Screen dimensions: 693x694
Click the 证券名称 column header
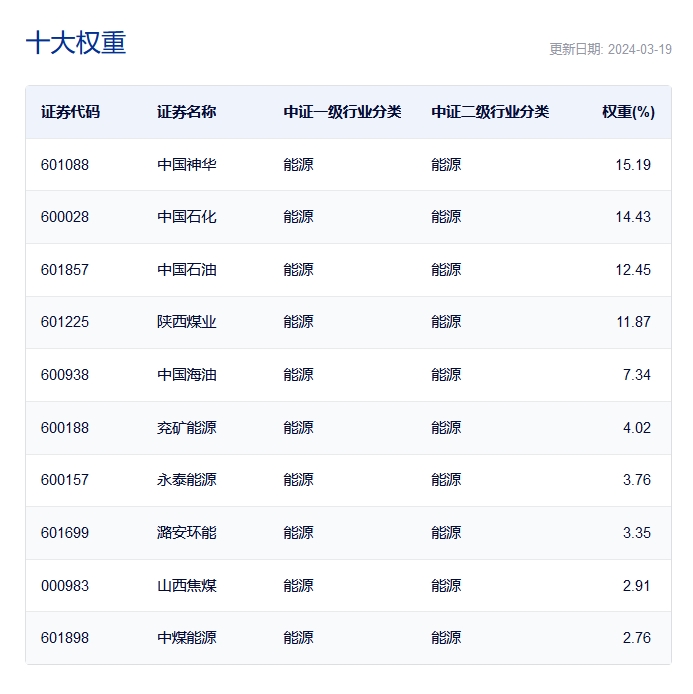[187, 112]
